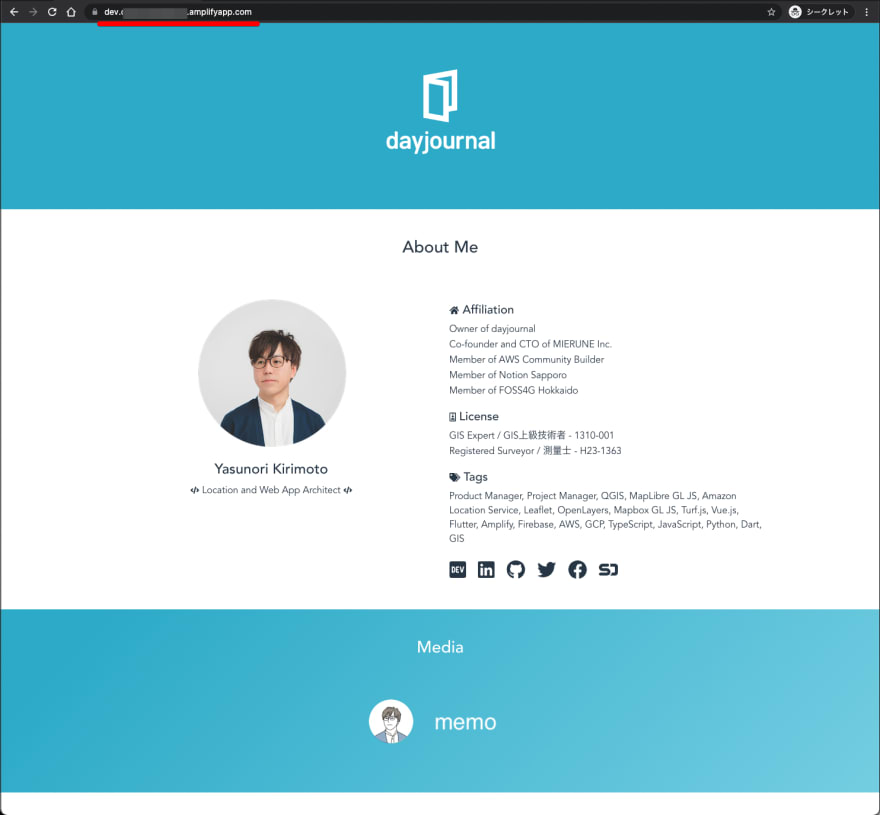The height and width of the screenshot is (815, 880).
Task: Click the License badge icon
Action: pyautogui.click(x=452, y=416)
